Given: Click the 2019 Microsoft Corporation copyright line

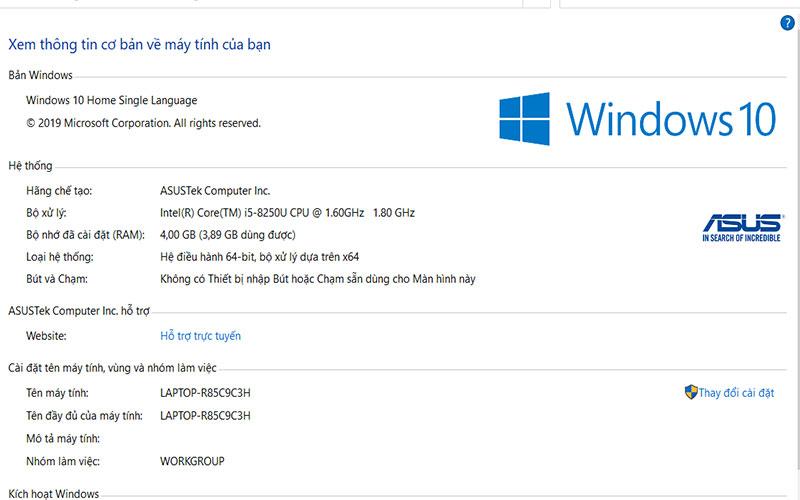Looking at the screenshot, I should point(143,123).
